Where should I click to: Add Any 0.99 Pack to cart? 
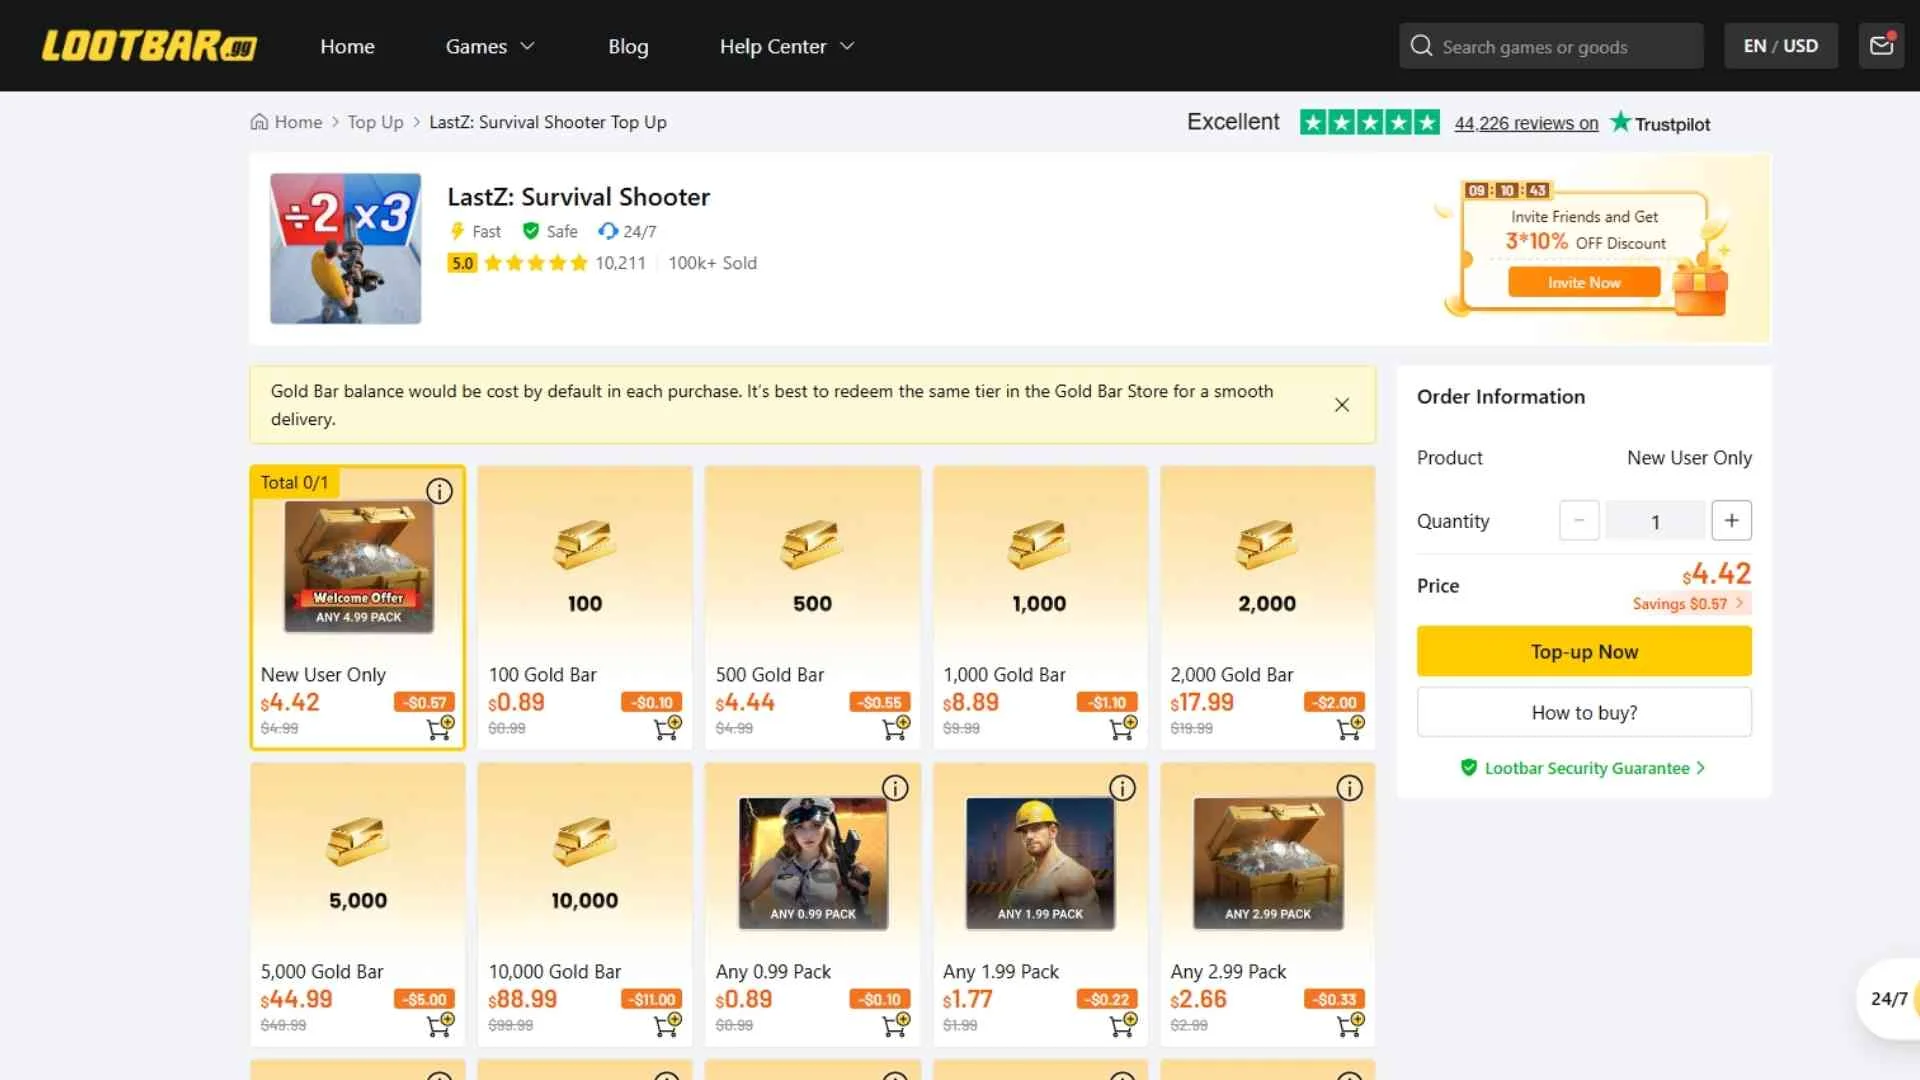(x=895, y=1024)
